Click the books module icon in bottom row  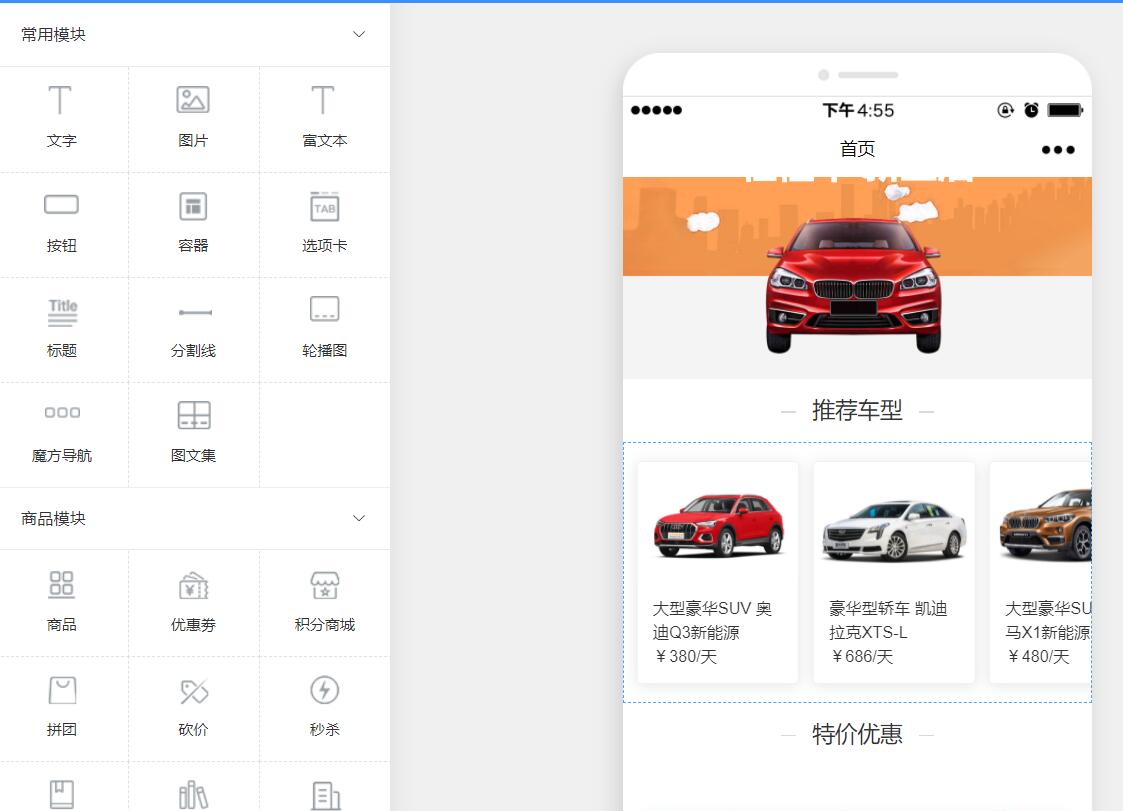[x=193, y=795]
